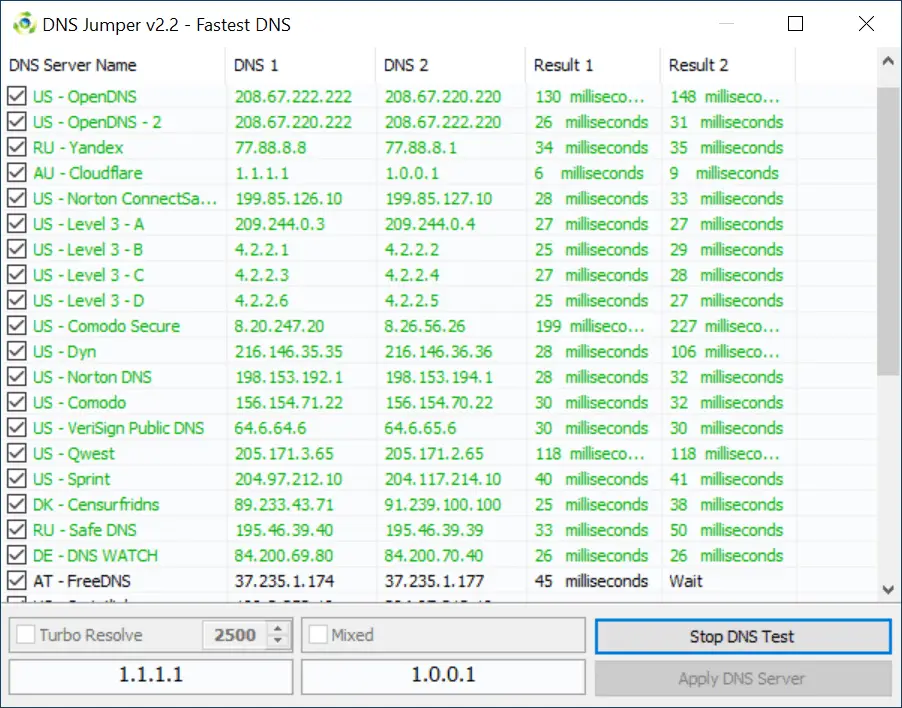The height and width of the screenshot is (708, 902).
Task: Check the Mixed option checkbox
Action: click(x=318, y=635)
